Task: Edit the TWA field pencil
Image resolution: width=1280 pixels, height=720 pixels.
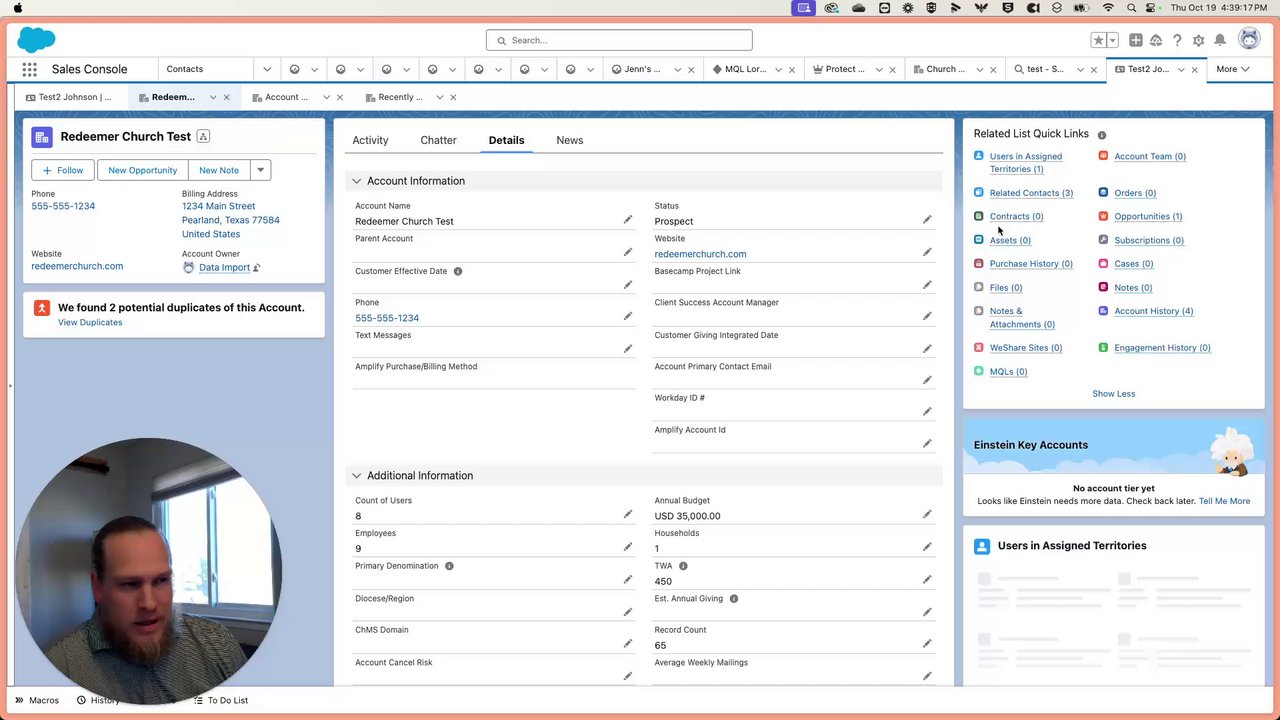Action: 927,579
